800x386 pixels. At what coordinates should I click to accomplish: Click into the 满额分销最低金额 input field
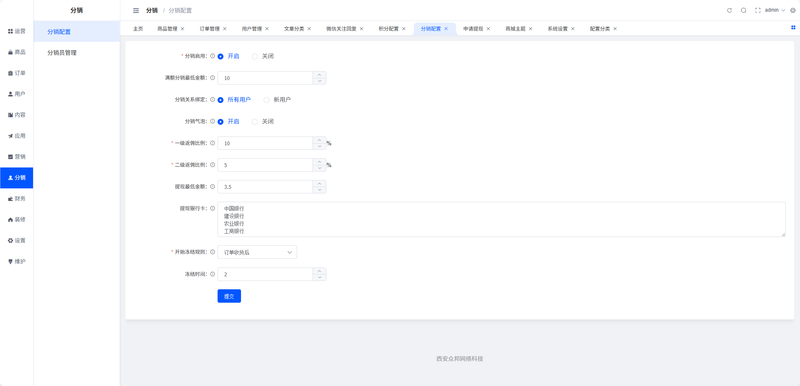(x=265, y=78)
